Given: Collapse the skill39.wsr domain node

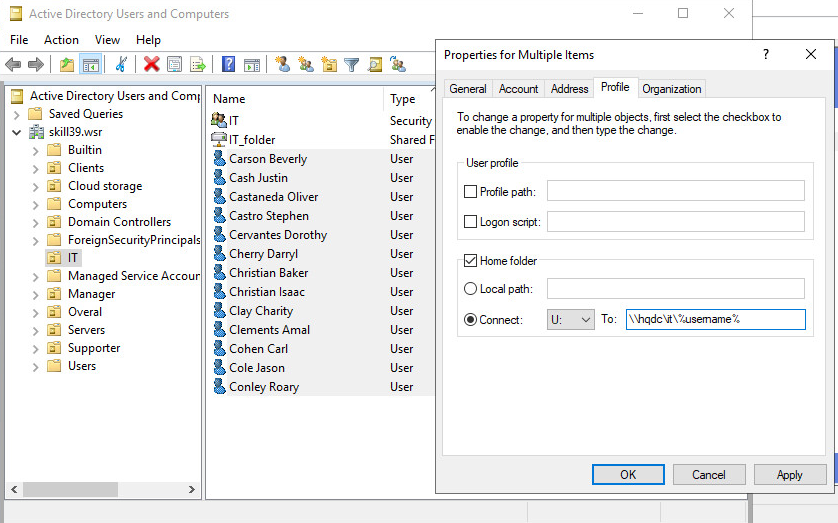Looking at the screenshot, I should [x=17, y=132].
